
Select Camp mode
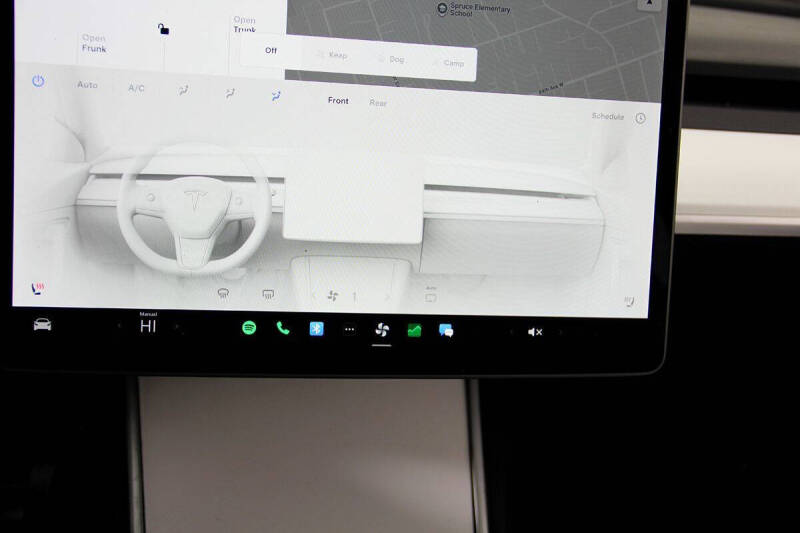coord(448,63)
